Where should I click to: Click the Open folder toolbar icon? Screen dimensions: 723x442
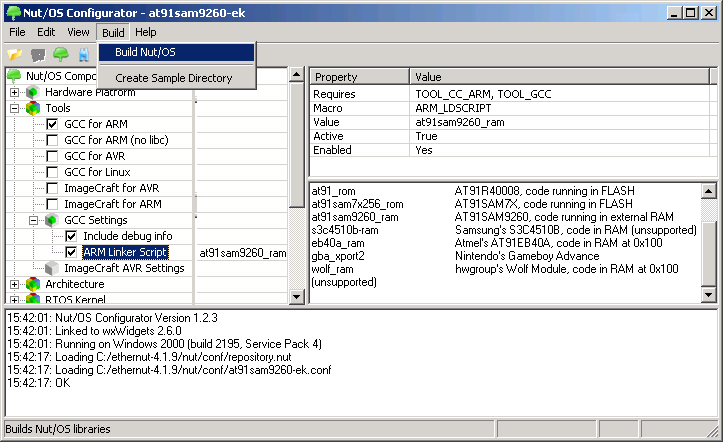[15, 54]
